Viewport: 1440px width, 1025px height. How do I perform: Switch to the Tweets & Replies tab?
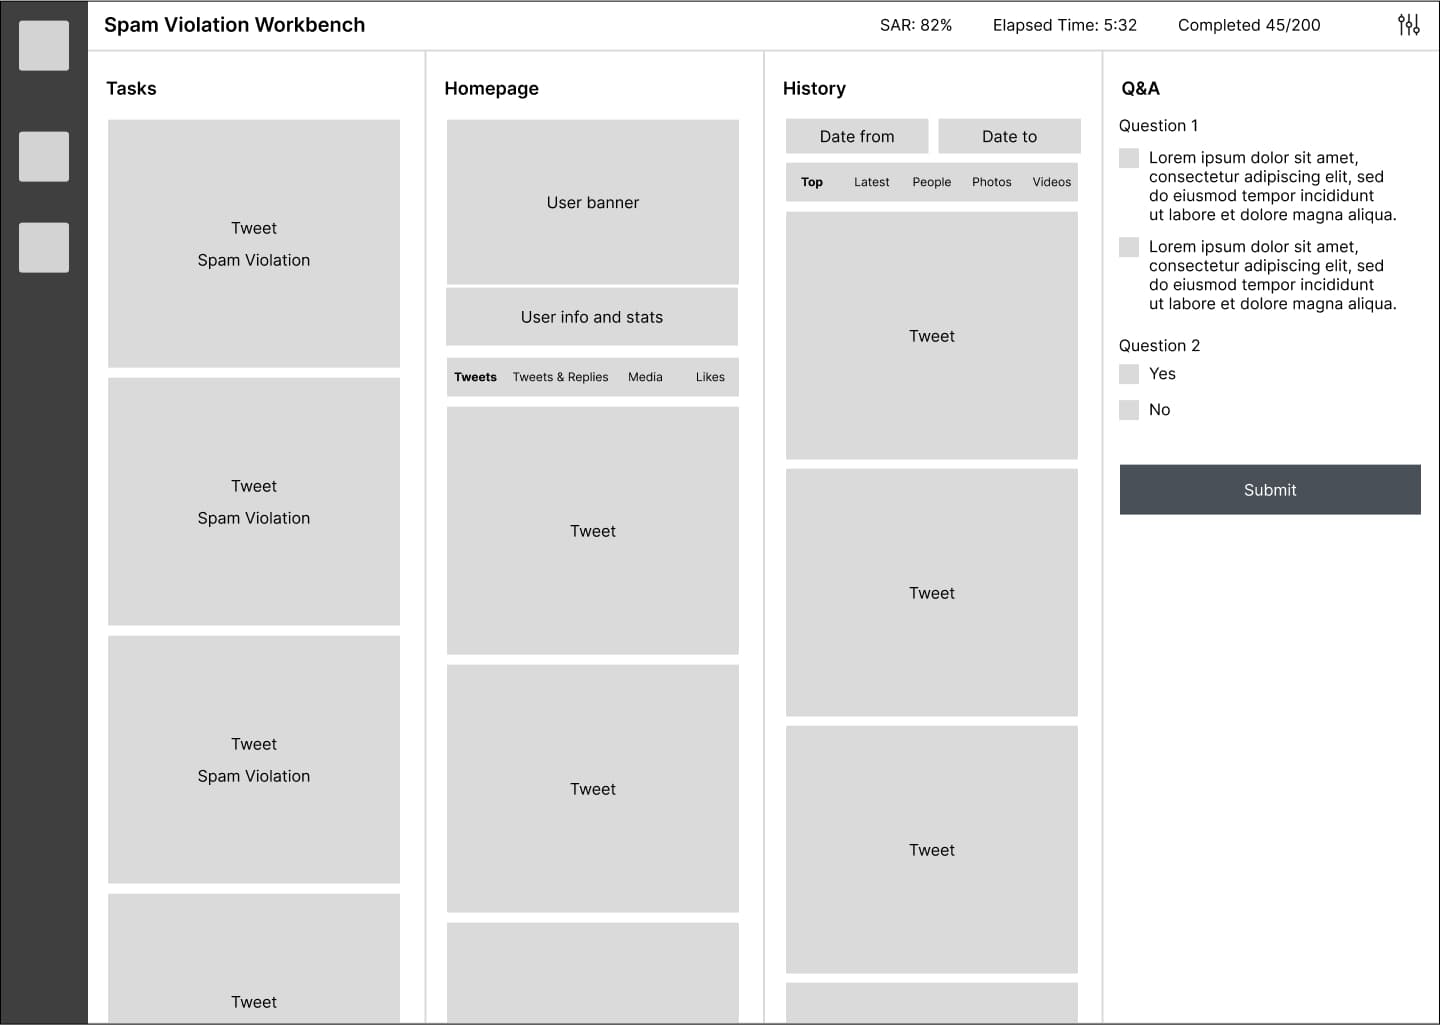tap(560, 377)
